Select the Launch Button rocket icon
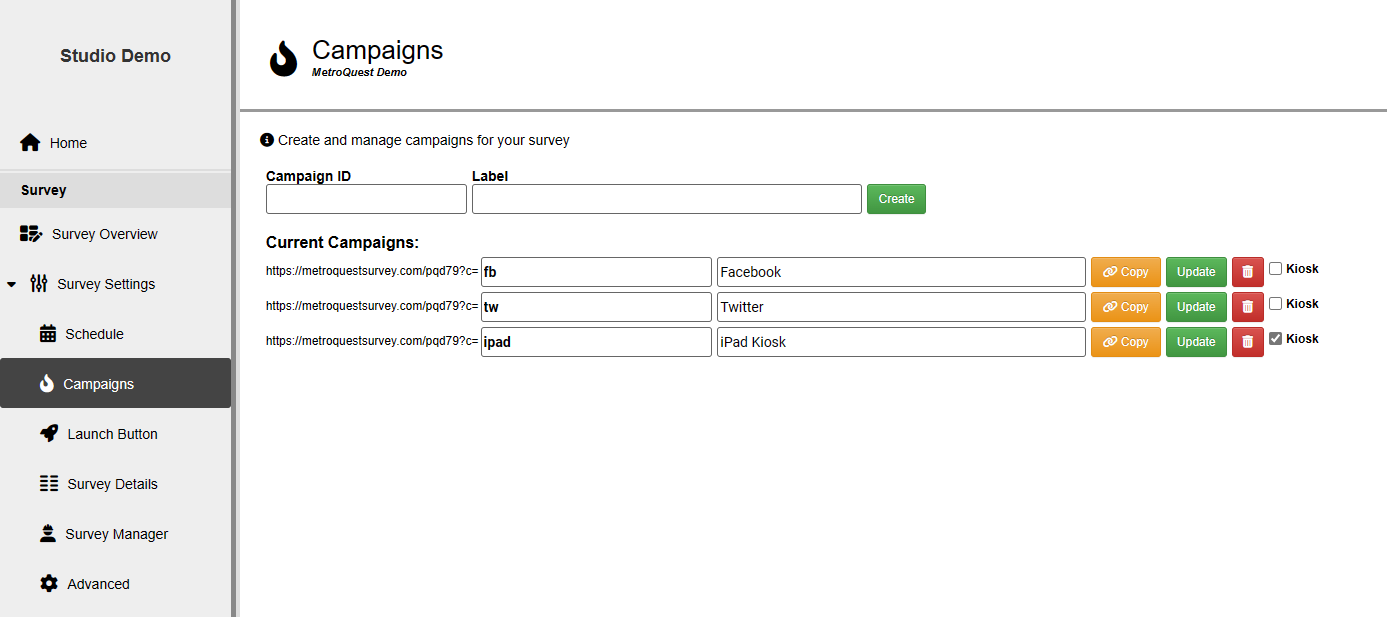 (x=48, y=433)
